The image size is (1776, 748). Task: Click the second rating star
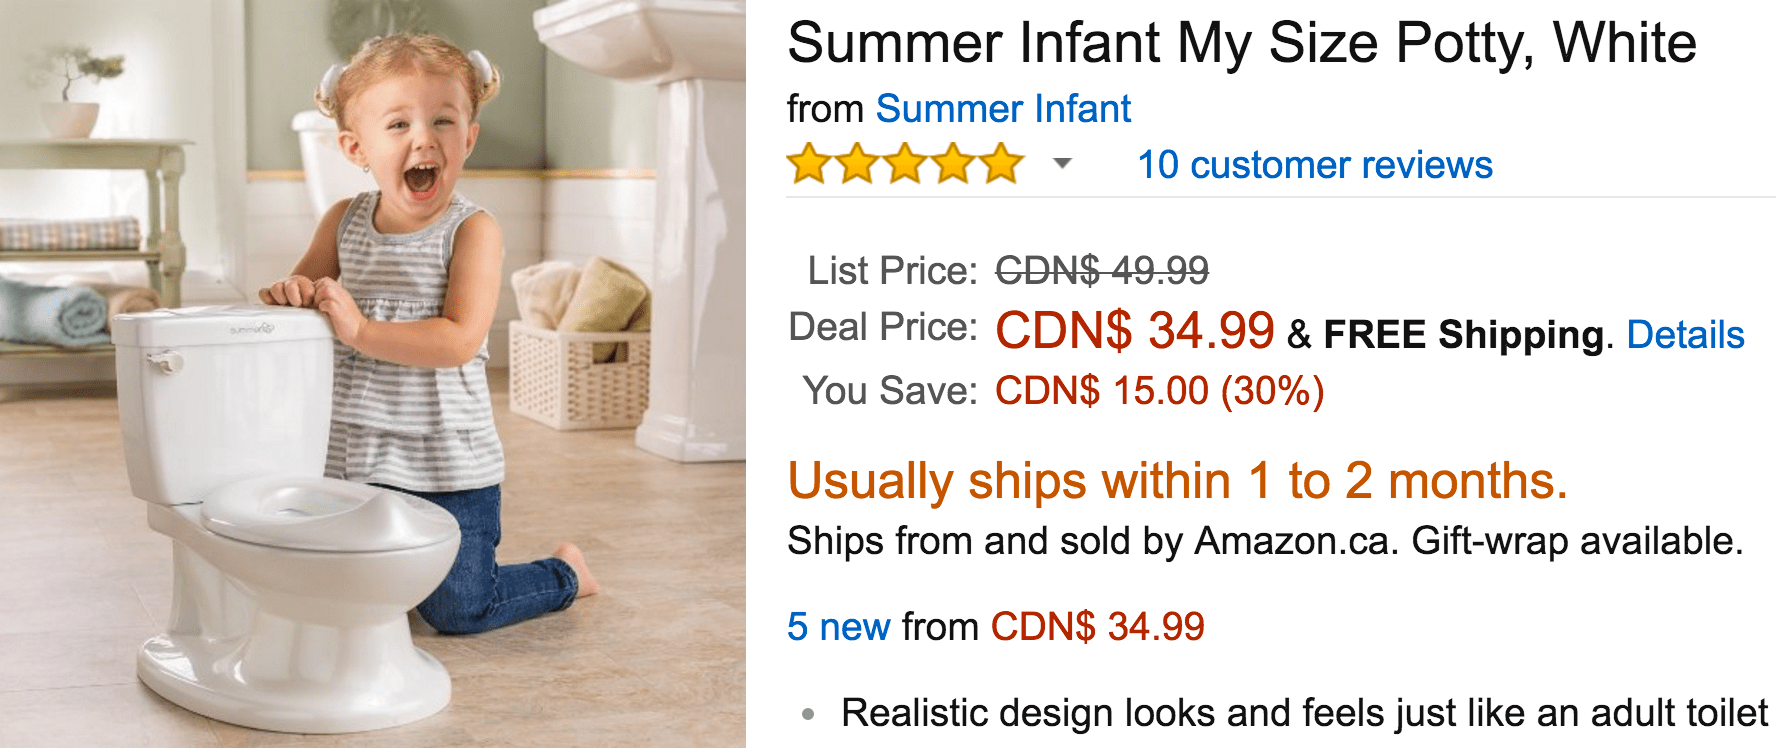(856, 164)
